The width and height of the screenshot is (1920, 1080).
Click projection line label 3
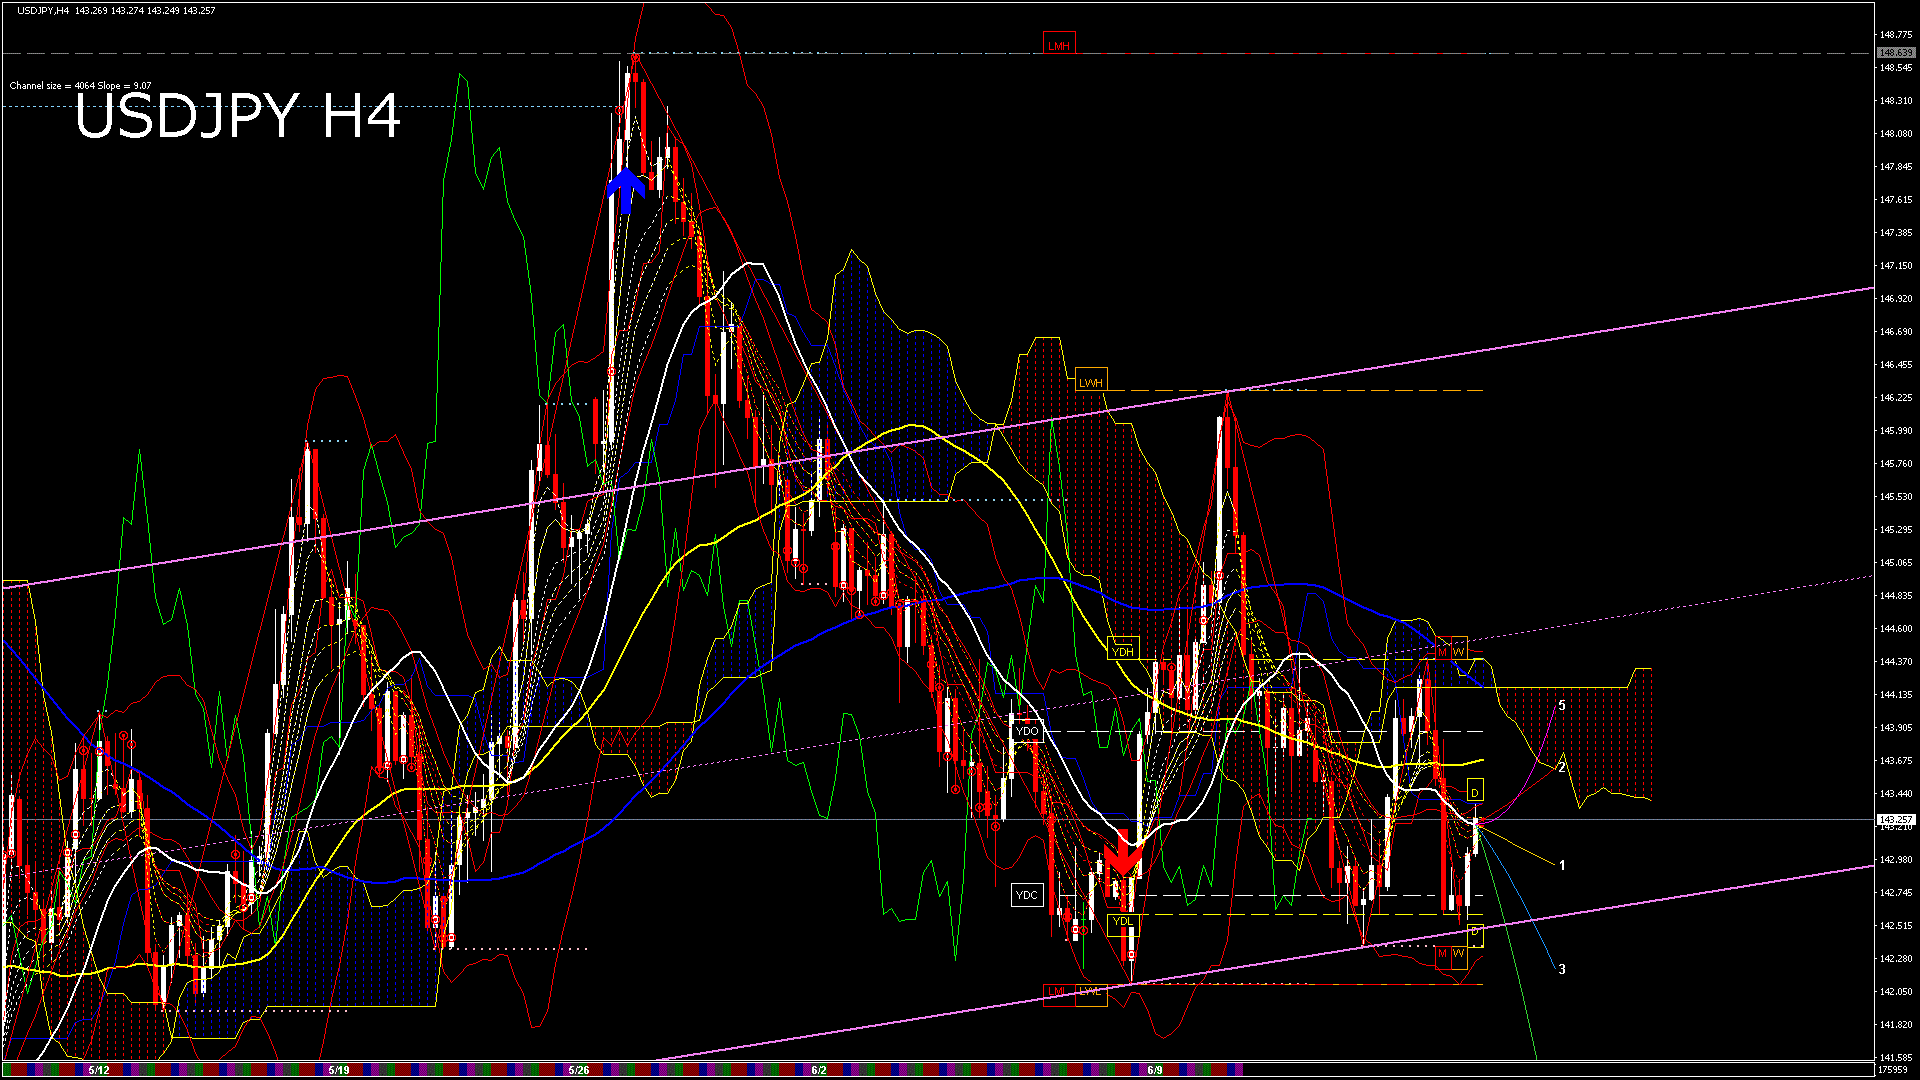(1562, 969)
